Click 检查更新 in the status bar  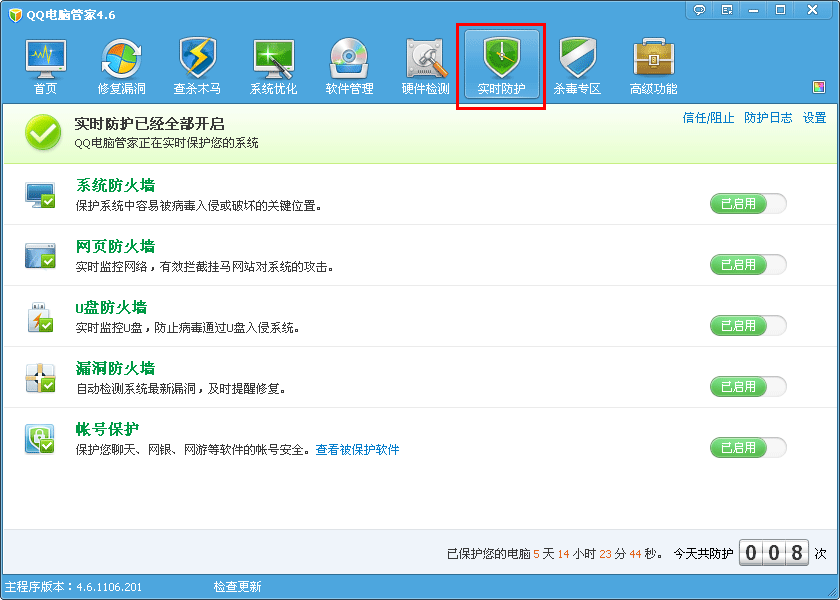pos(237,587)
